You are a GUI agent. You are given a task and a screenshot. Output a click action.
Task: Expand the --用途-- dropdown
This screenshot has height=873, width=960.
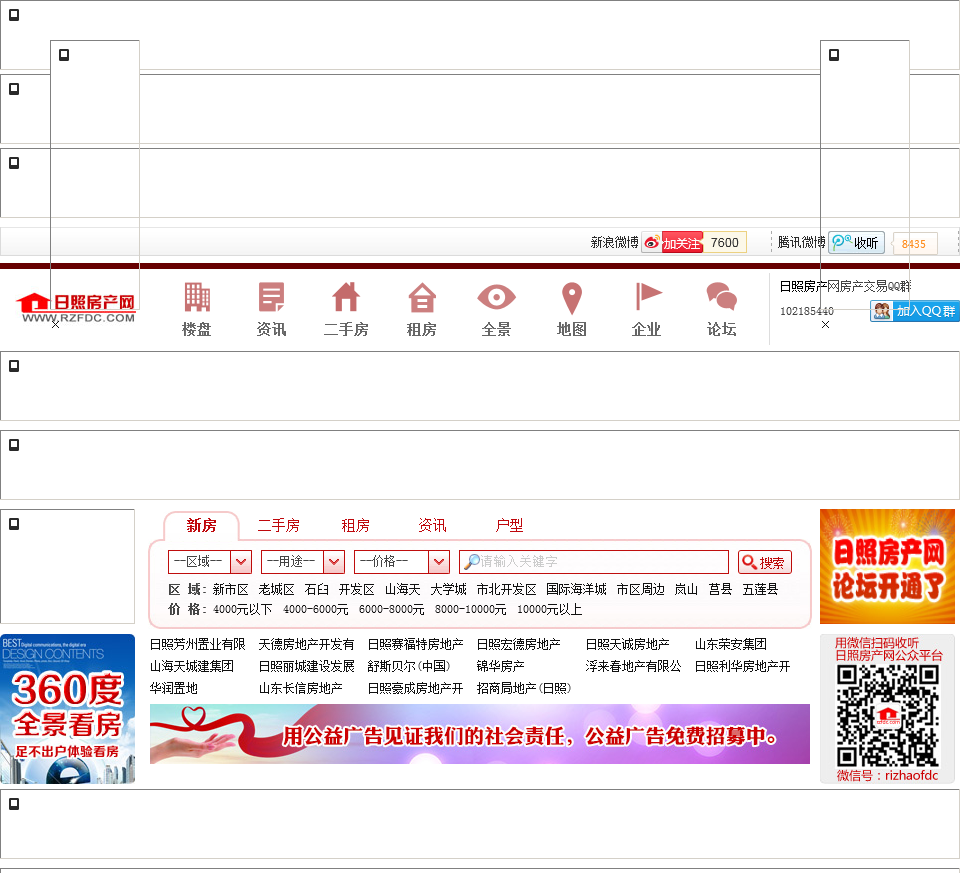303,562
